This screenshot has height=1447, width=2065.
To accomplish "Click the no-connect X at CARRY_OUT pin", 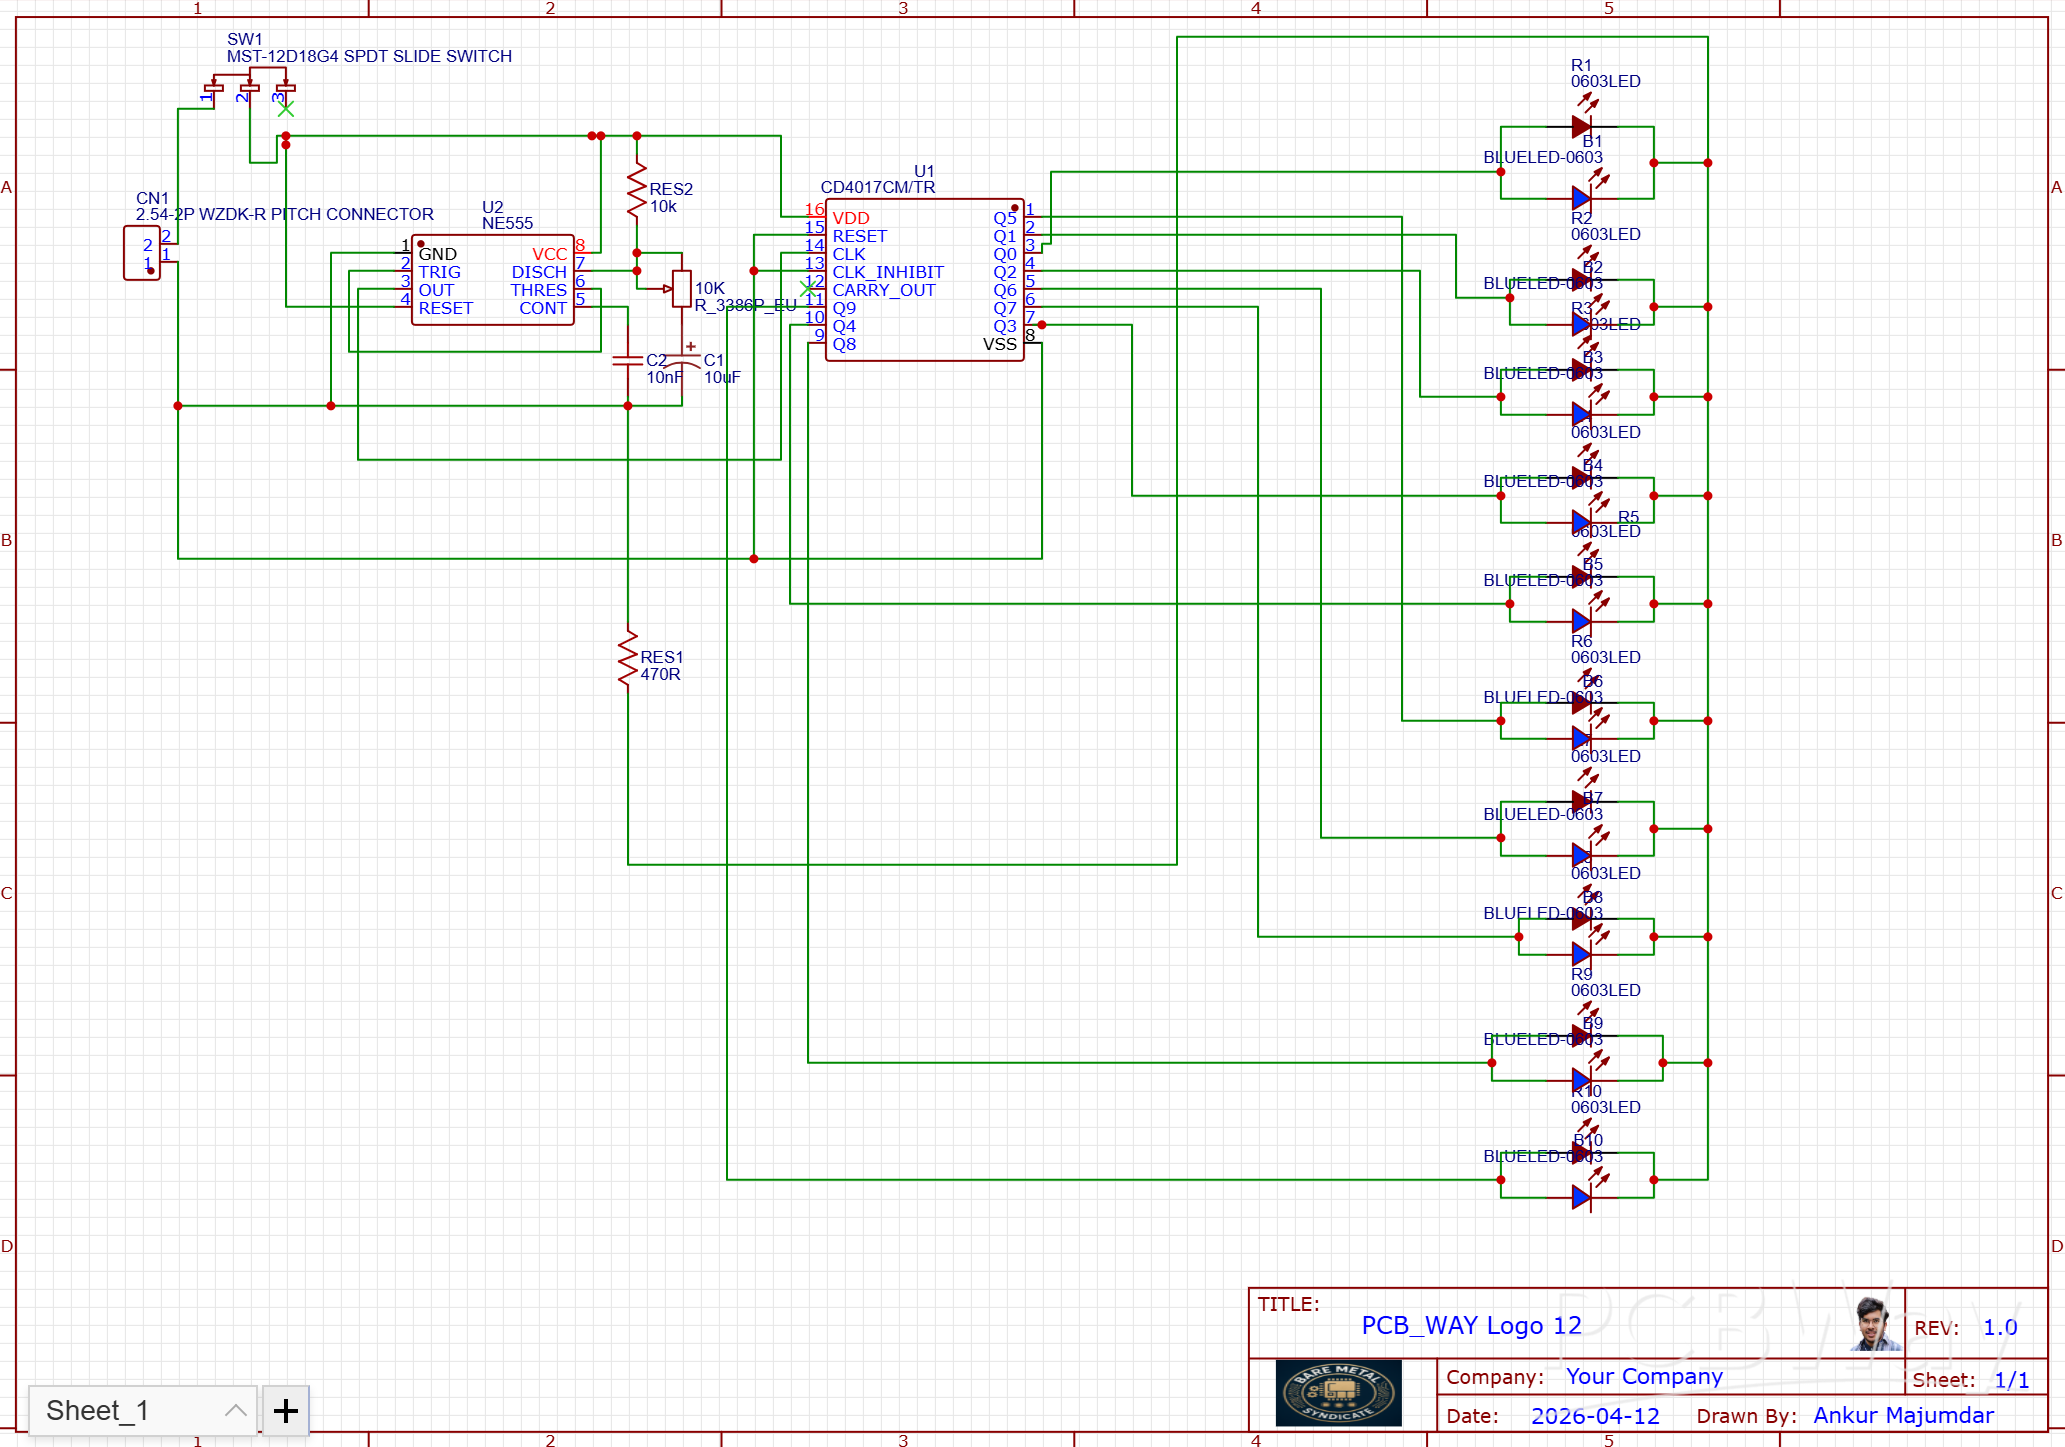I will pyautogui.click(x=808, y=289).
